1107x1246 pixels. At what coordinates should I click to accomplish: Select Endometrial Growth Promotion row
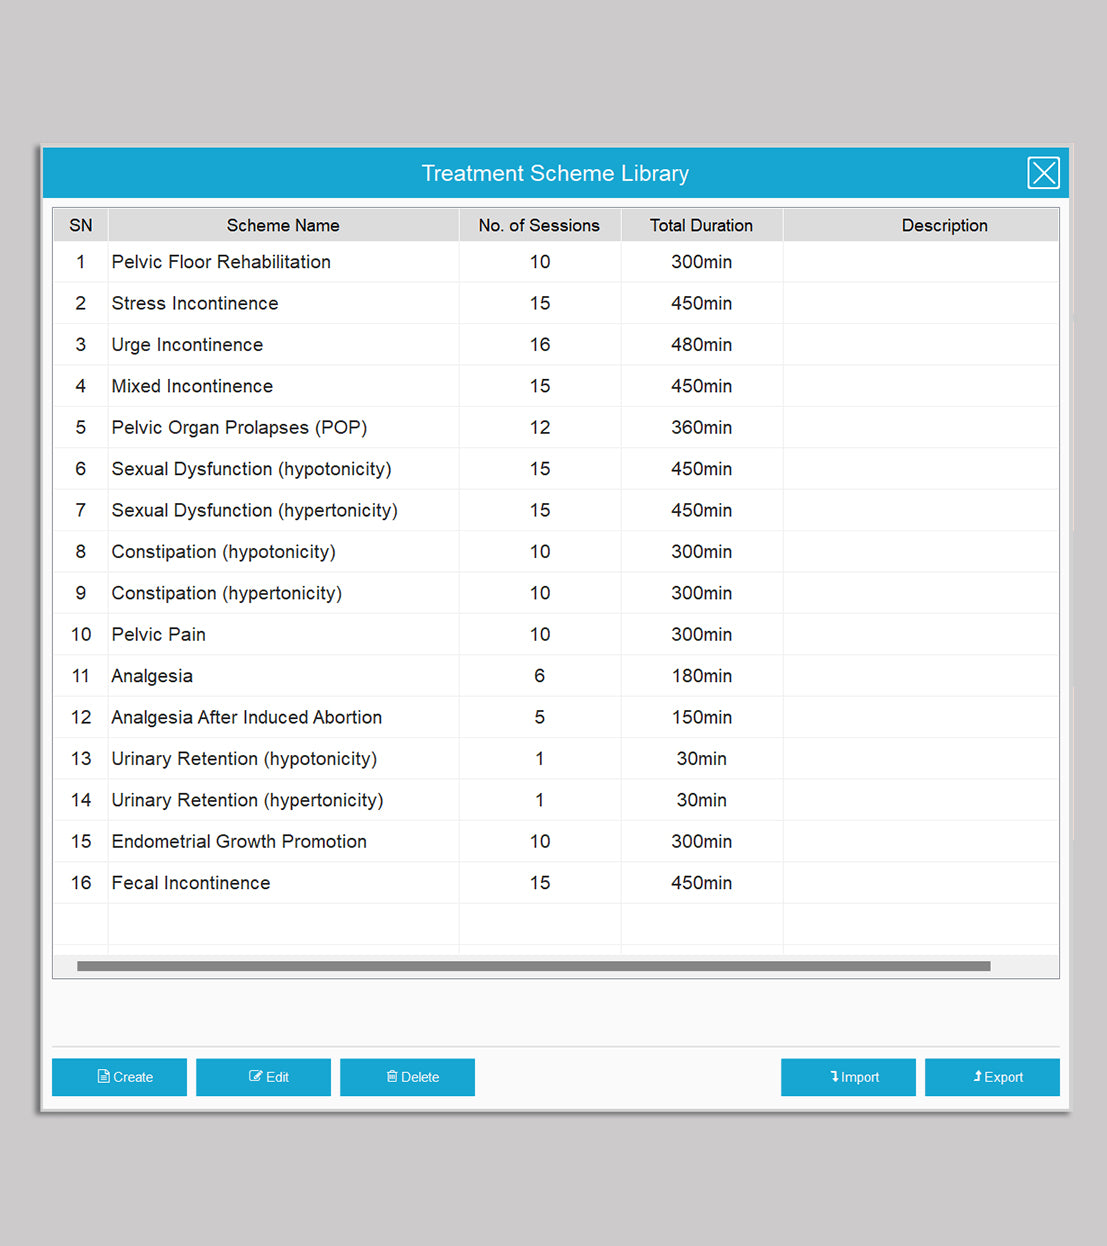[239, 842]
